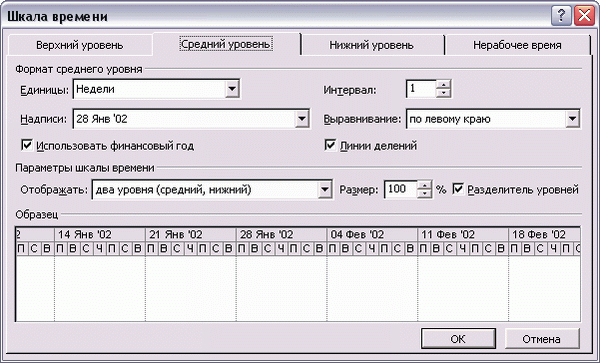
Task: Click the 14 Янв '02 sample header
Action: point(100,234)
